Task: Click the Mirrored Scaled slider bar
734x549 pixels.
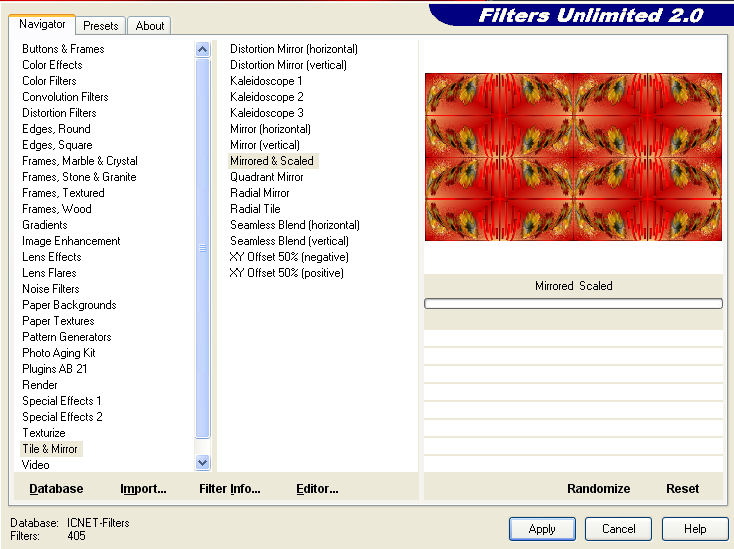Action: [x=573, y=303]
